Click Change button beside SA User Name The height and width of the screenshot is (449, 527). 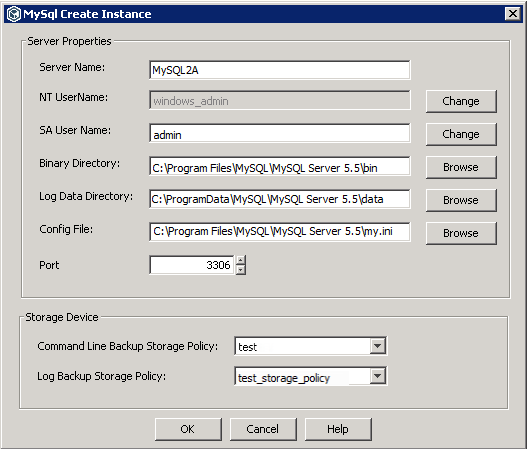coord(461,134)
